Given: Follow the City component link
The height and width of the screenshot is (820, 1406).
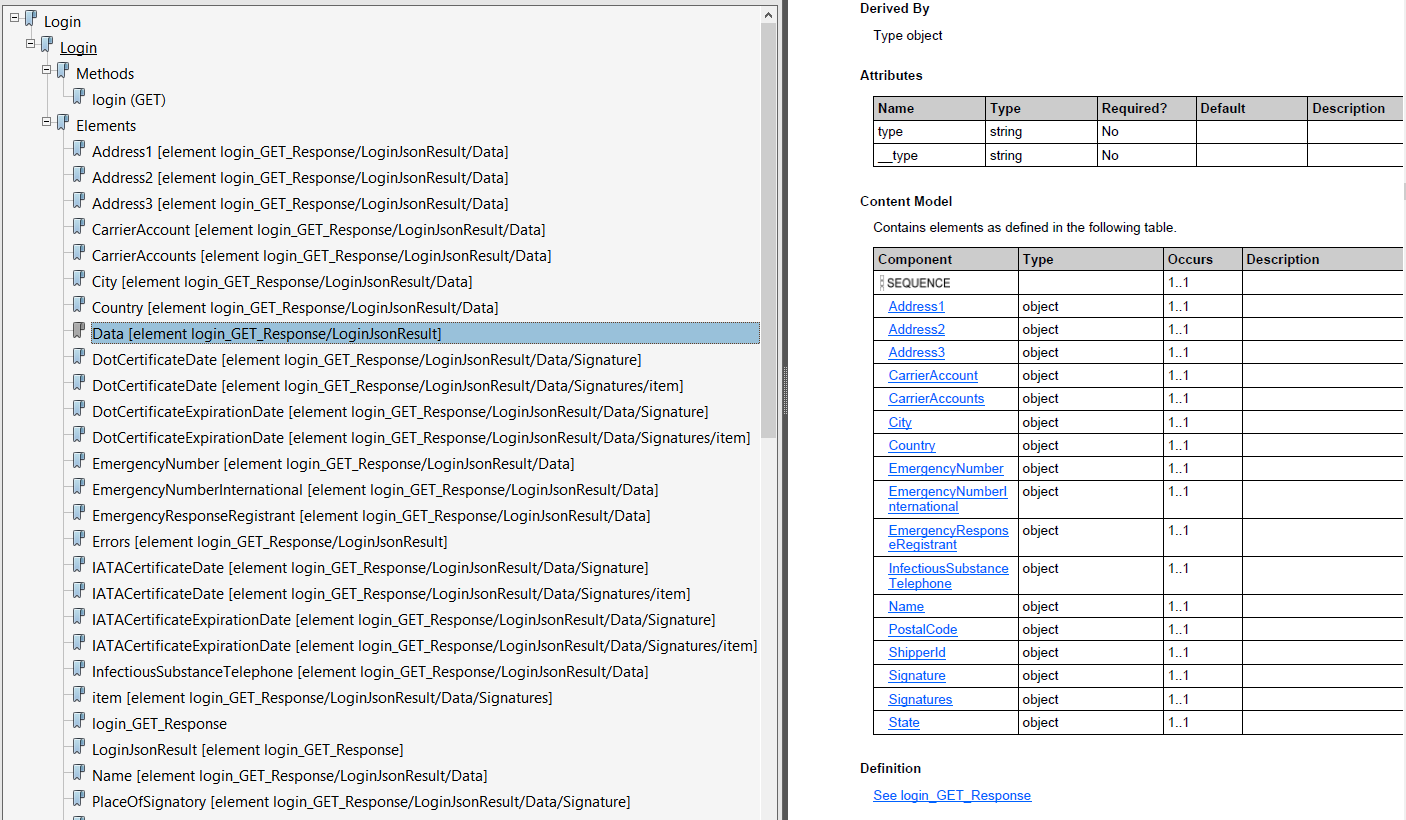Looking at the screenshot, I should click(900, 422).
